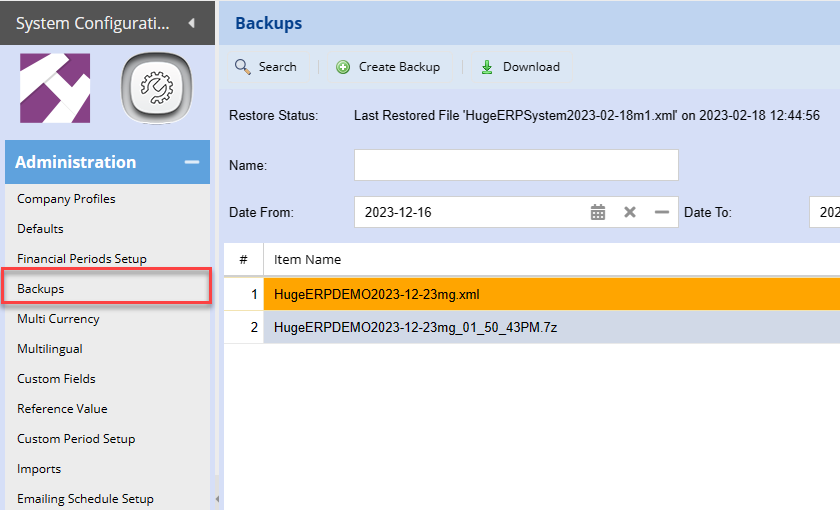
Task: Go to Financial Periods Setup
Action: [x=82, y=259]
